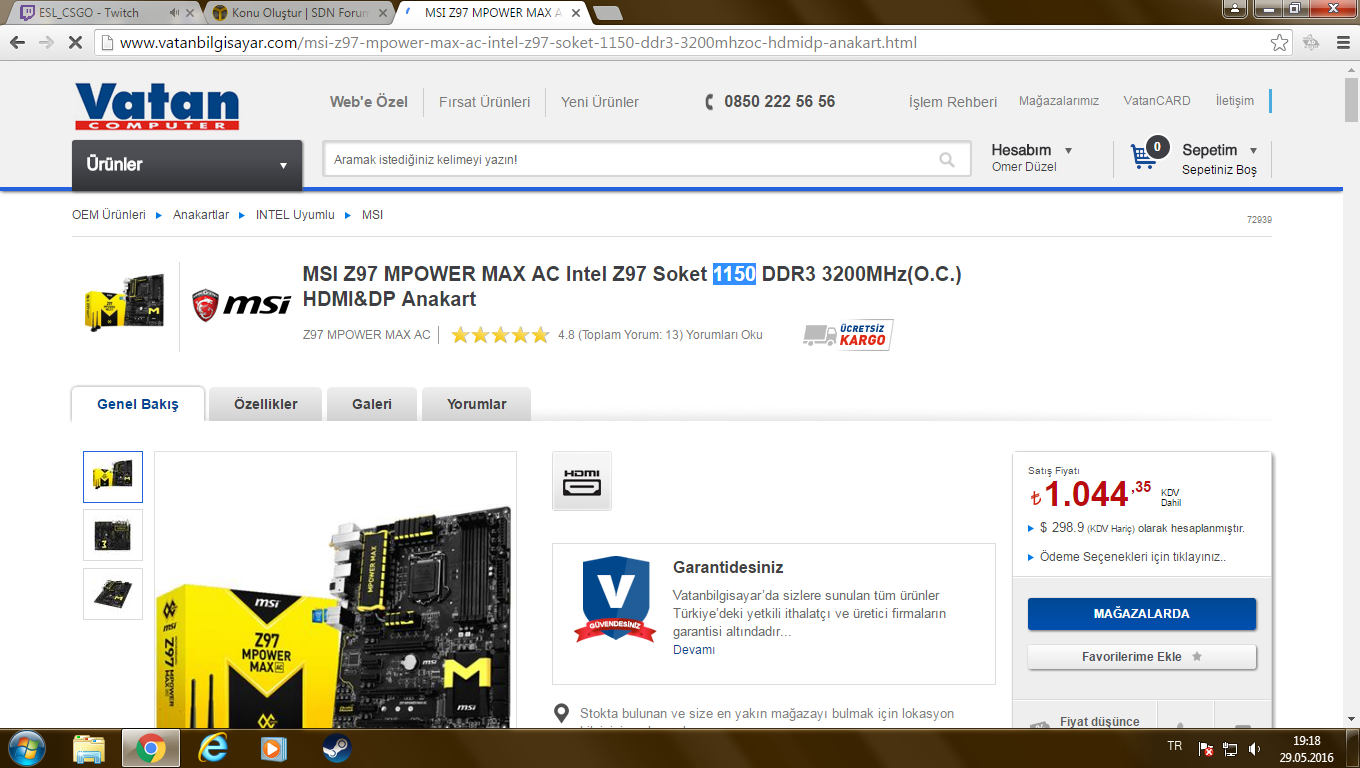The height and width of the screenshot is (768, 1360).
Task: Select the third product thumbnail
Action: (113, 594)
